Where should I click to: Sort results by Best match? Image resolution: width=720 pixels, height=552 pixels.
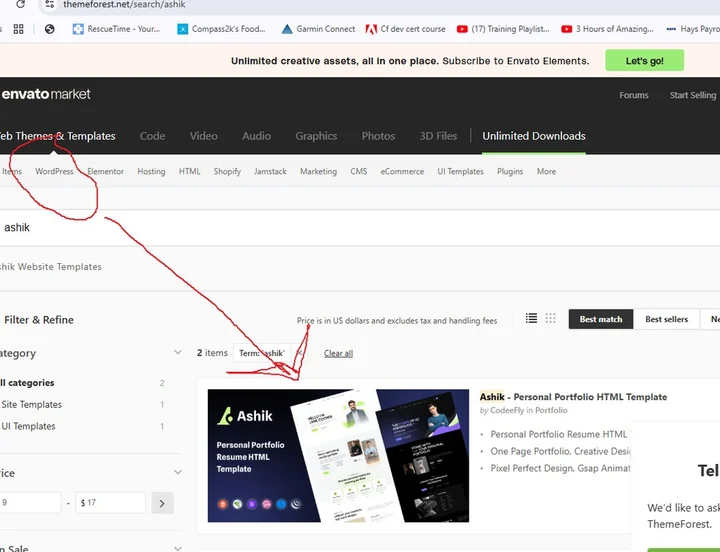(601, 319)
